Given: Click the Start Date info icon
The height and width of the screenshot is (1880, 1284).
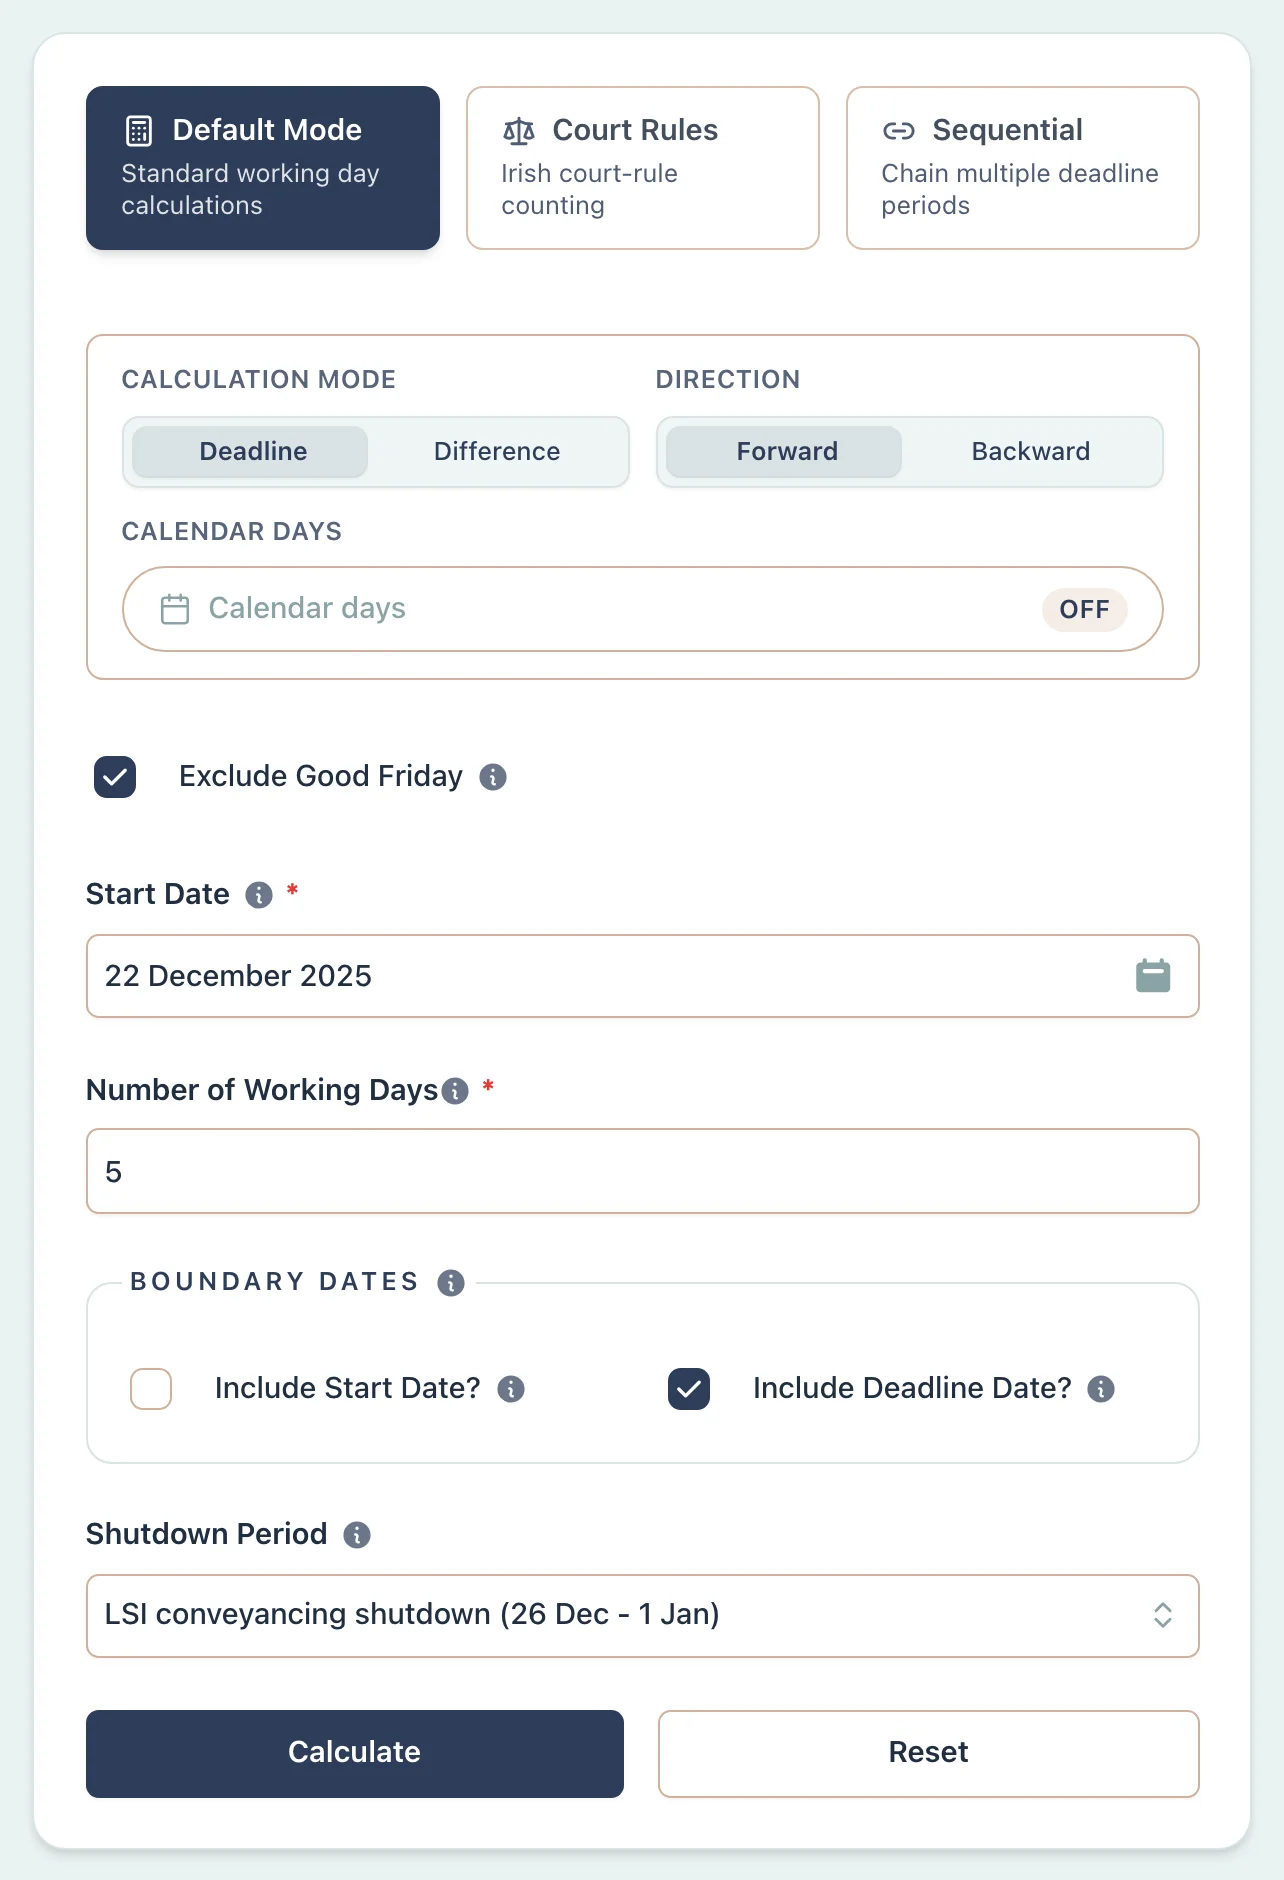Looking at the screenshot, I should click(x=258, y=896).
